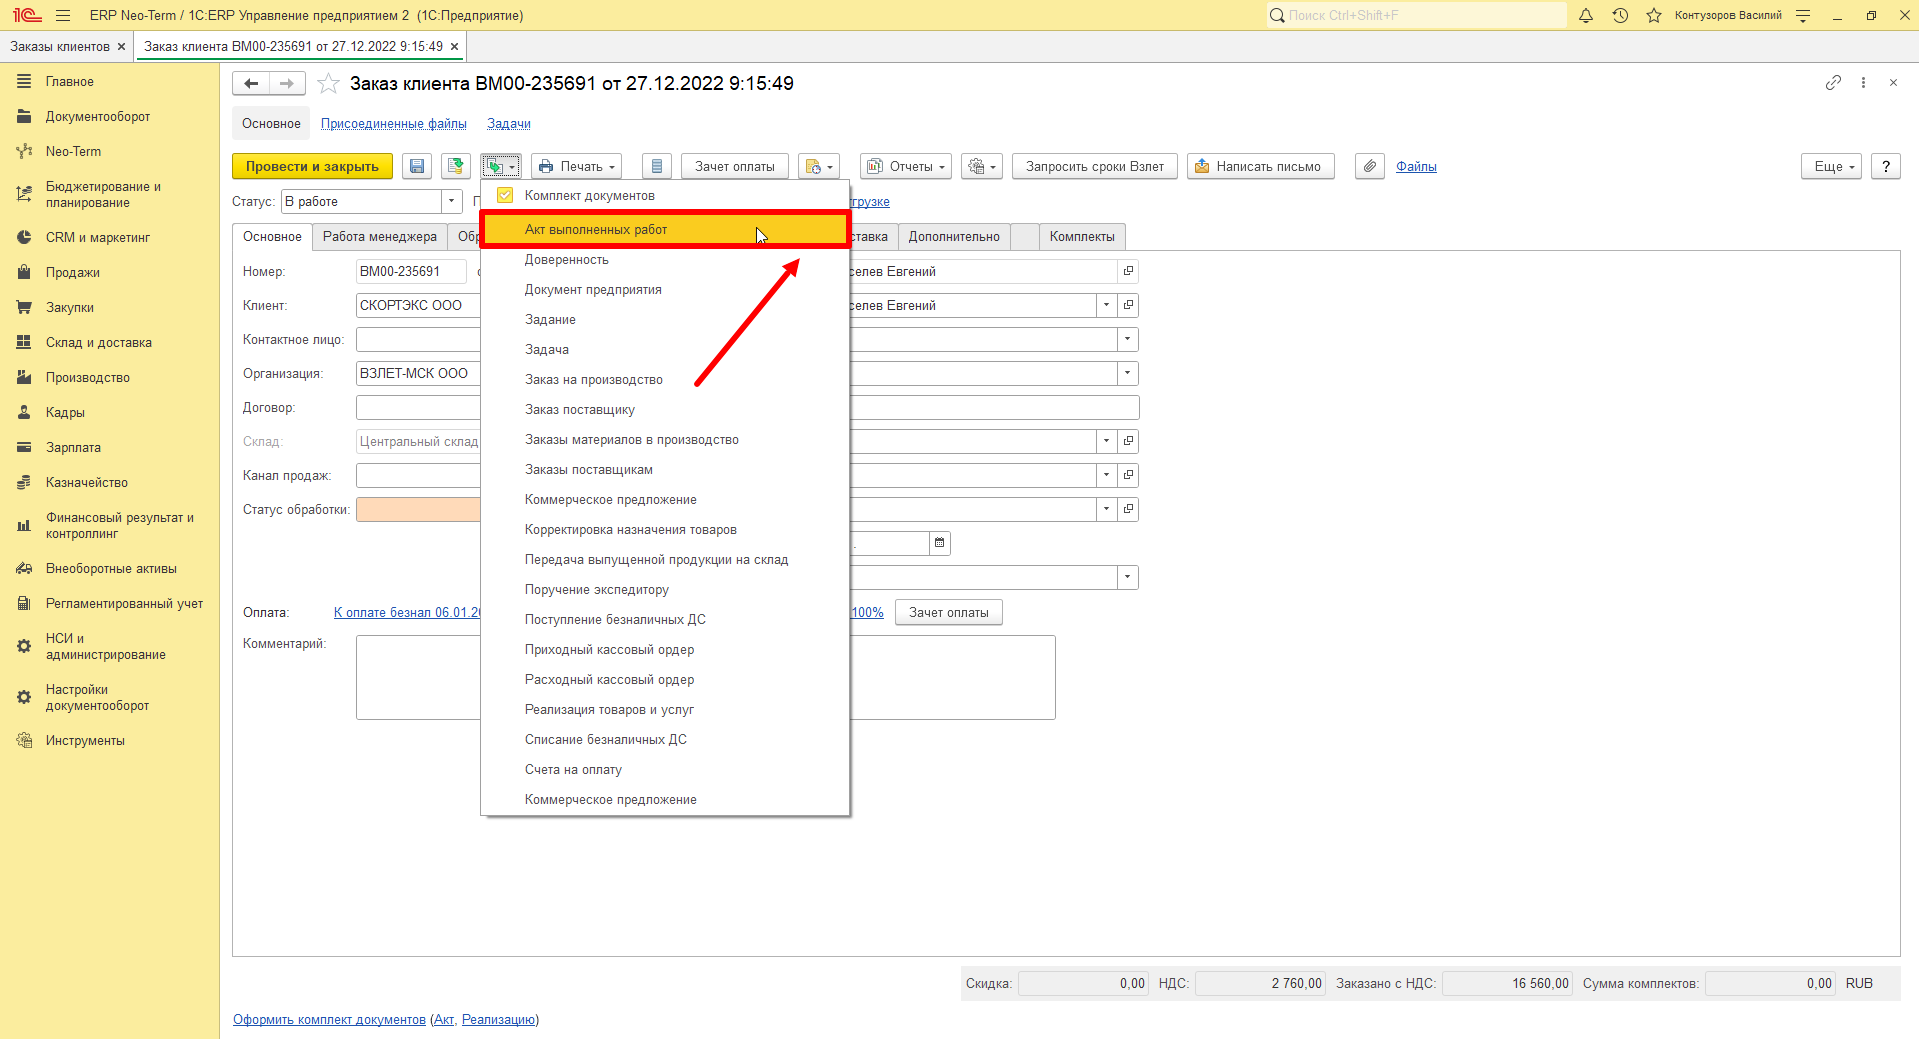Open notifications bell icon
The image size is (1919, 1039).
1586,15
